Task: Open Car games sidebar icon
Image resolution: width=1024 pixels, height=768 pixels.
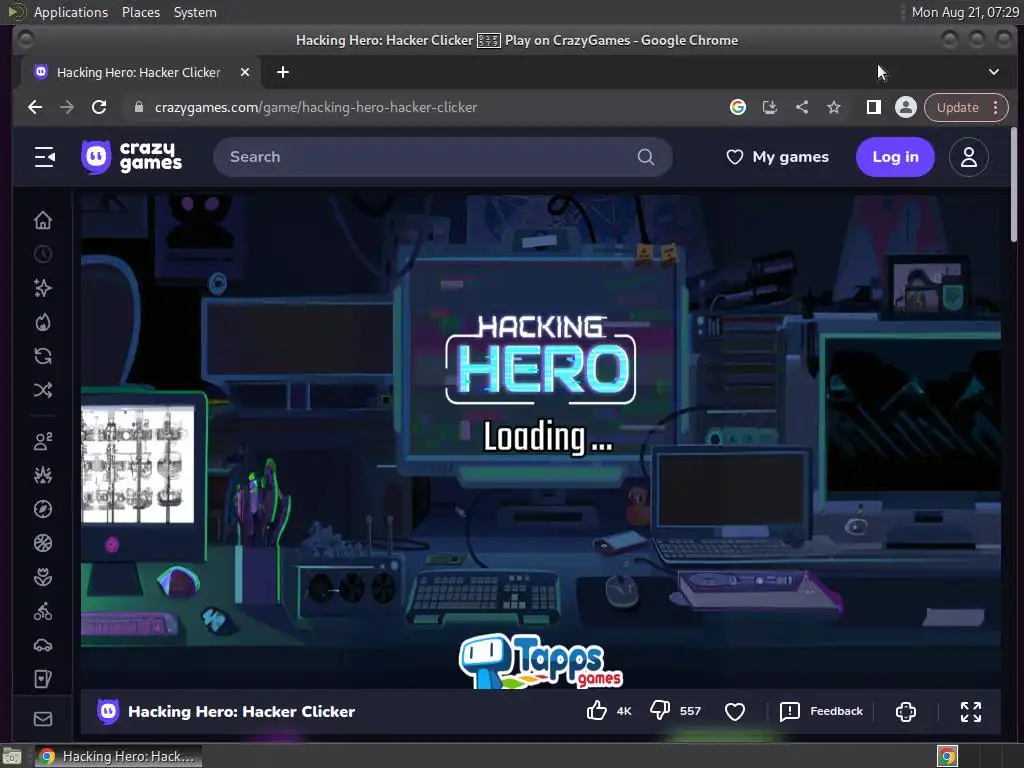Action: (x=43, y=645)
